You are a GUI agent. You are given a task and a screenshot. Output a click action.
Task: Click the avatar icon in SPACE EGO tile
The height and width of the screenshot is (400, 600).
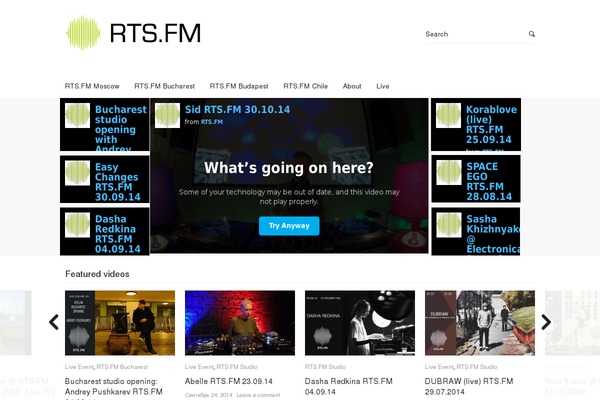449,173
